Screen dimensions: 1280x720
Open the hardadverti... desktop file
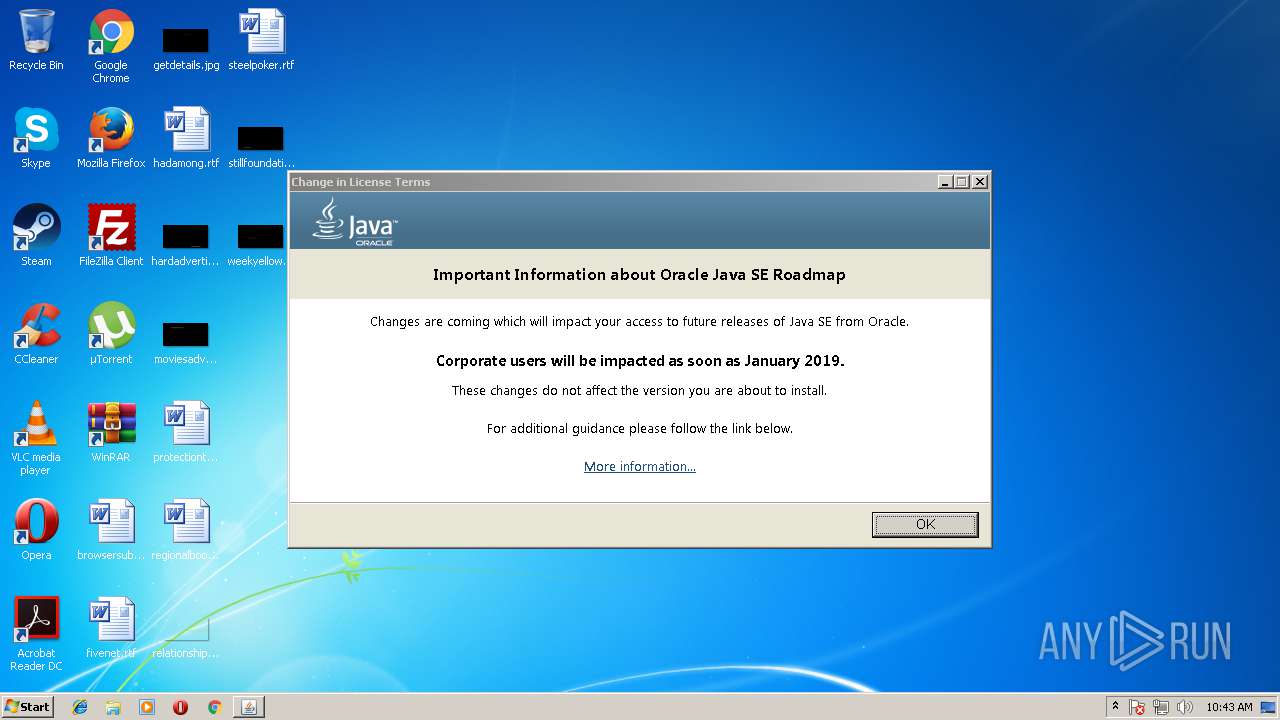click(x=186, y=244)
